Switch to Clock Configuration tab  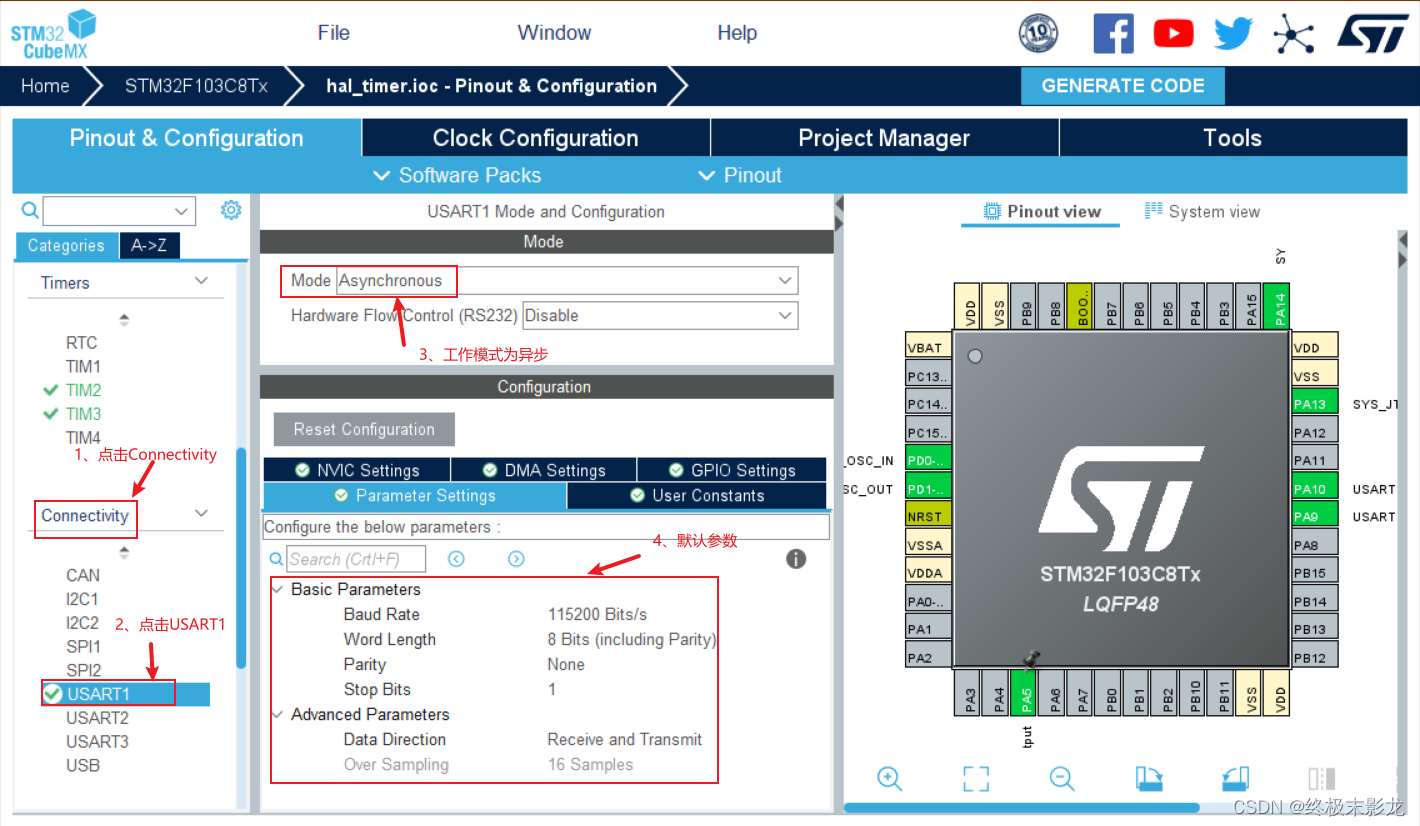pyautogui.click(x=536, y=138)
